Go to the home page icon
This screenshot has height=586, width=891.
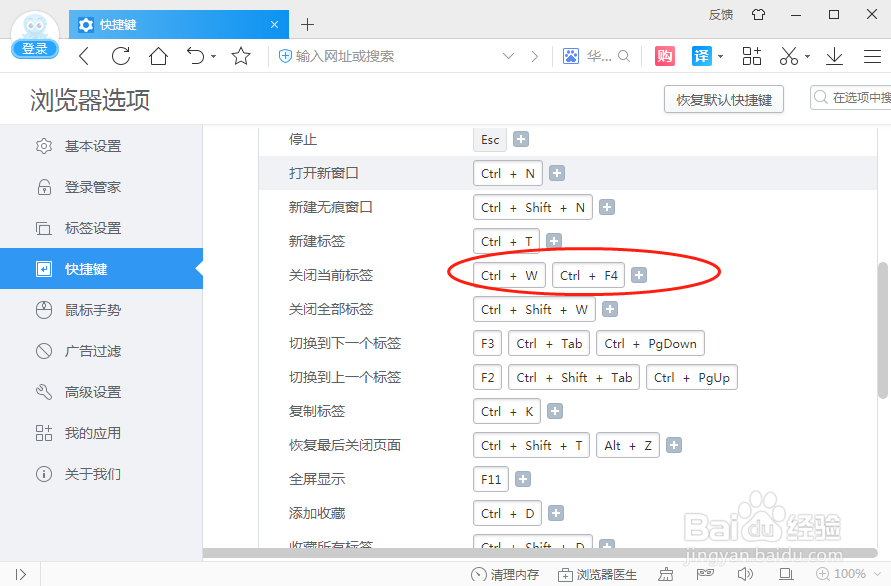pos(159,56)
